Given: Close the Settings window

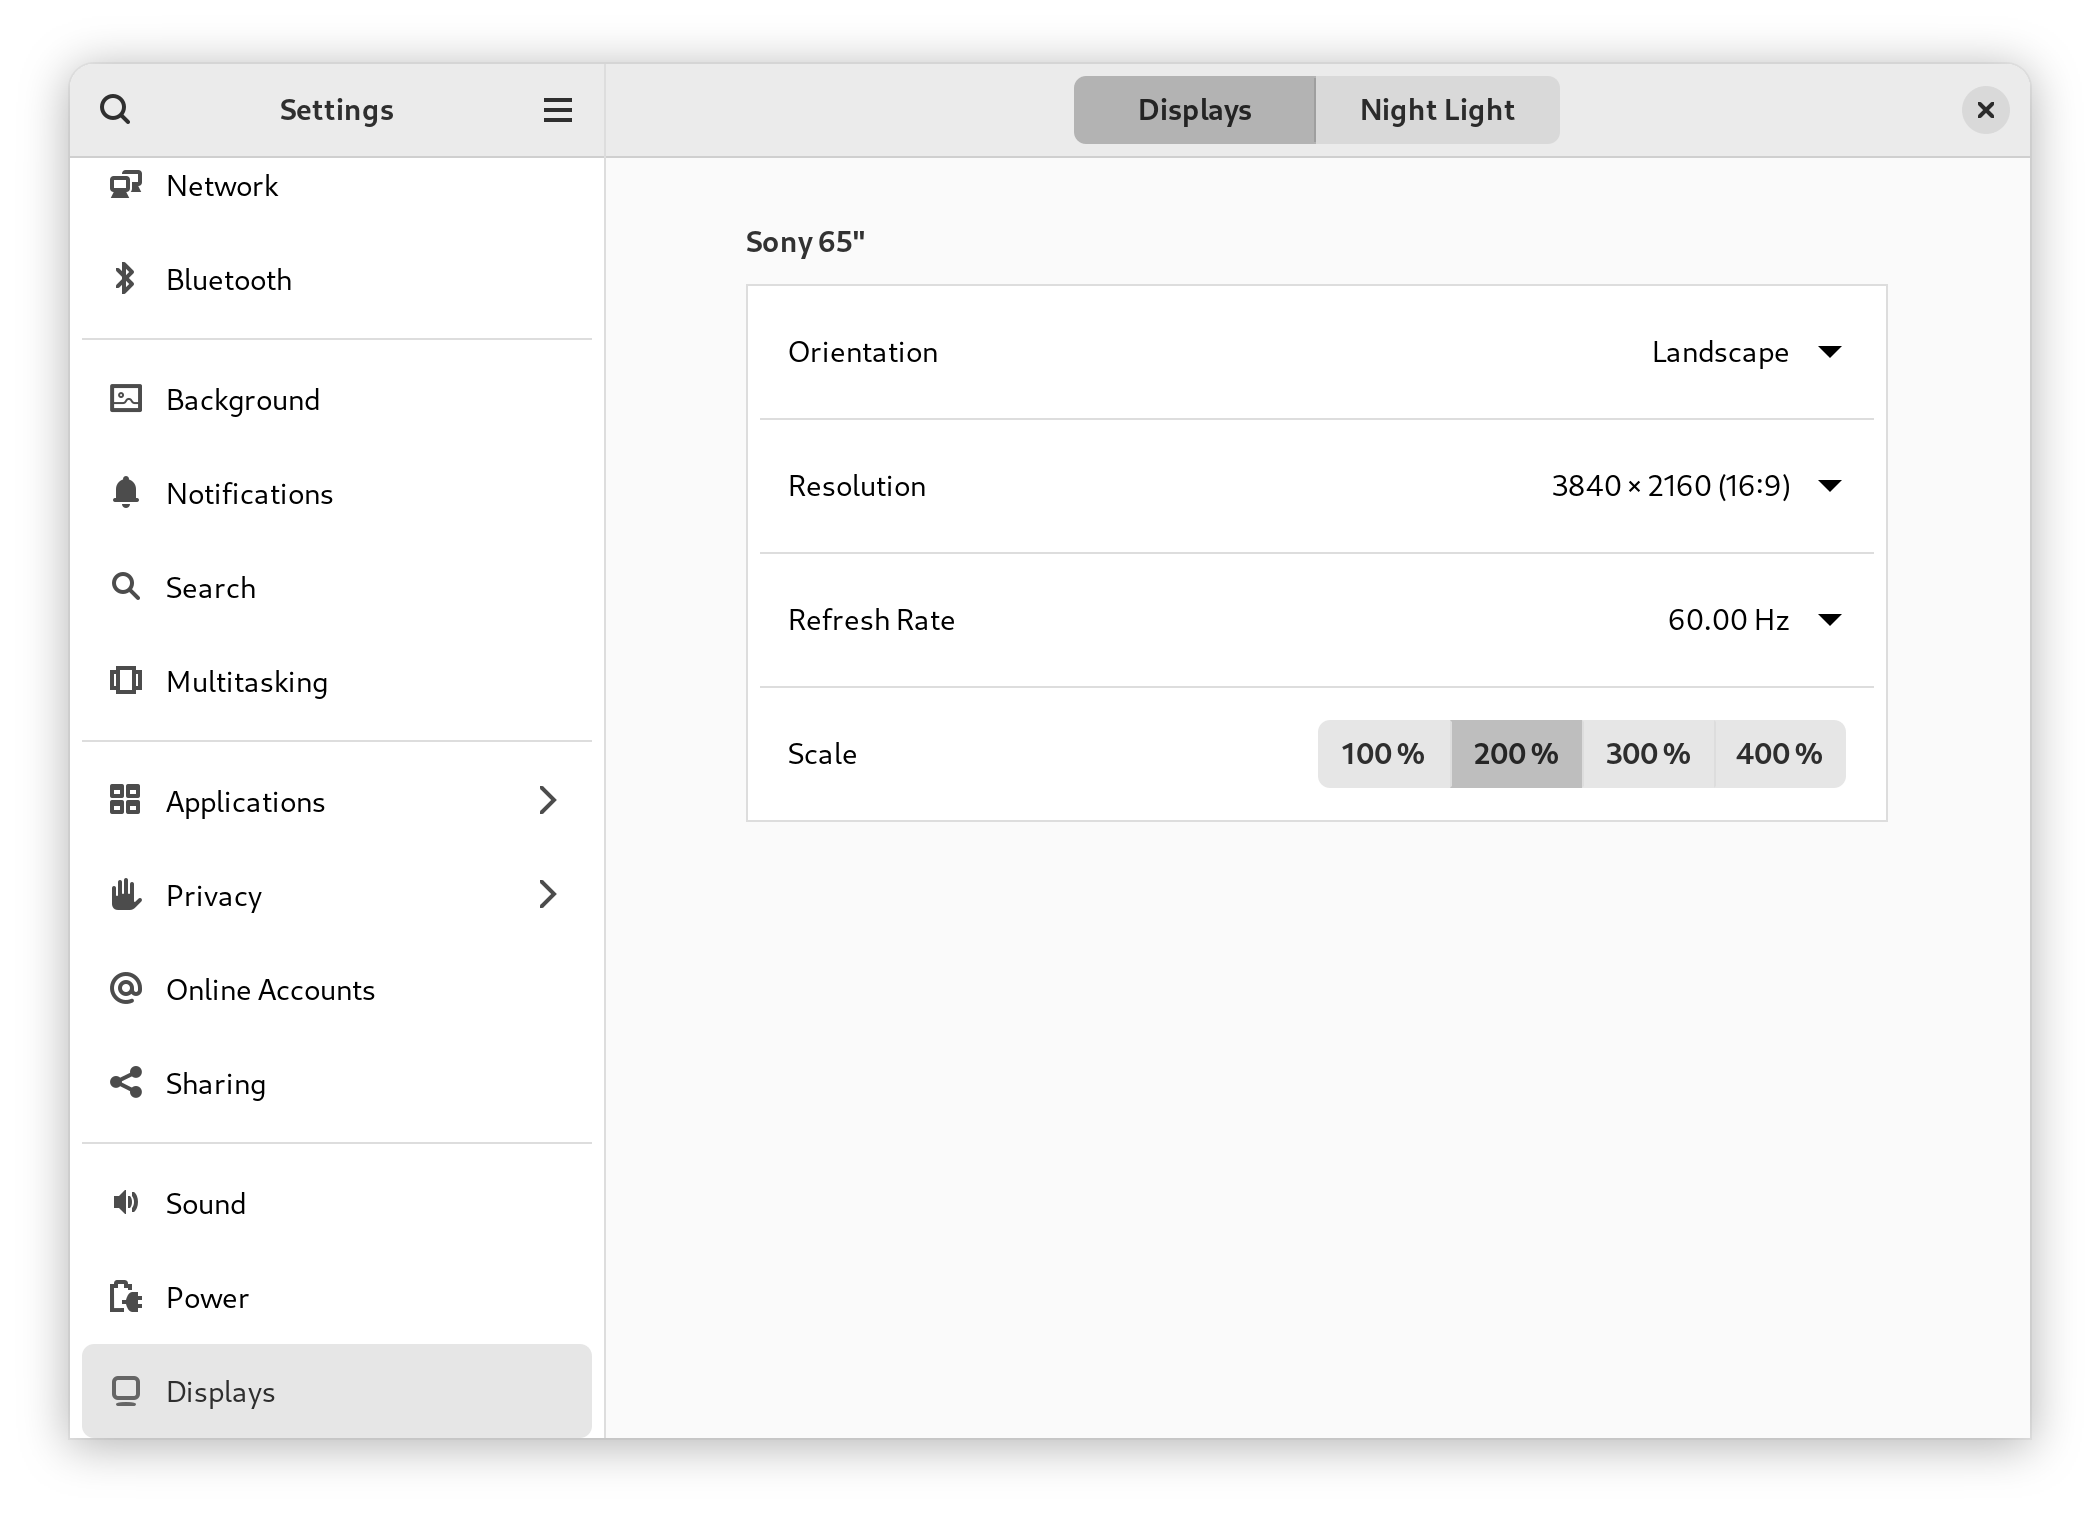Looking at the screenshot, I should pyautogui.click(x=1986, y=110).
